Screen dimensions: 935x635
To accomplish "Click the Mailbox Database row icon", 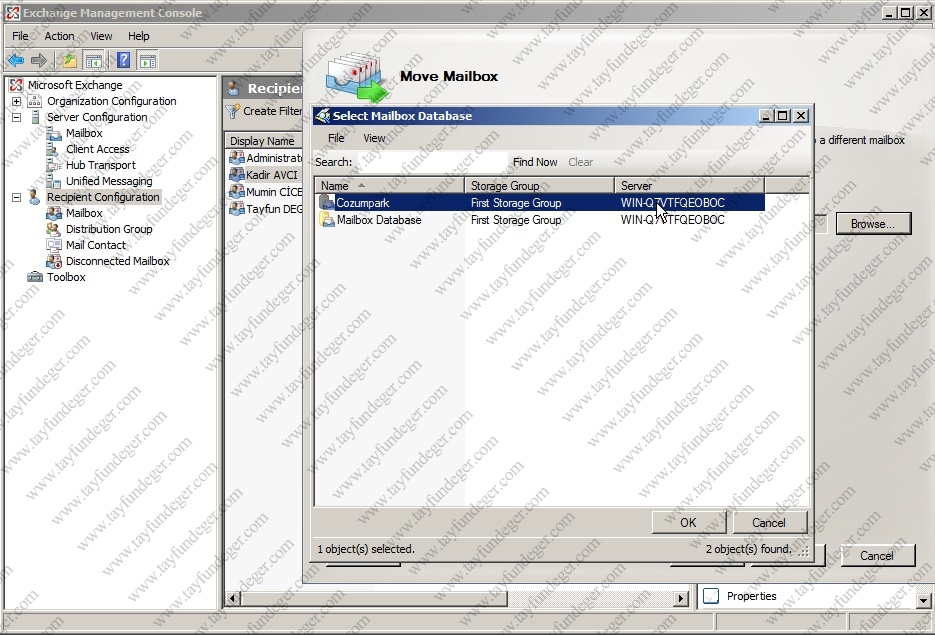I will tap(327, 220).
